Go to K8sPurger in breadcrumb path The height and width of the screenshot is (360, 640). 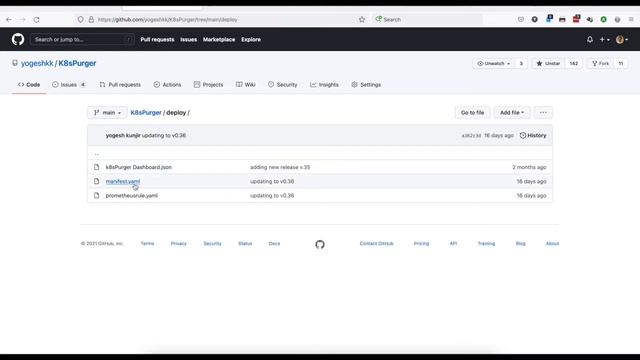pyautogui.click(x=146, y=113)
